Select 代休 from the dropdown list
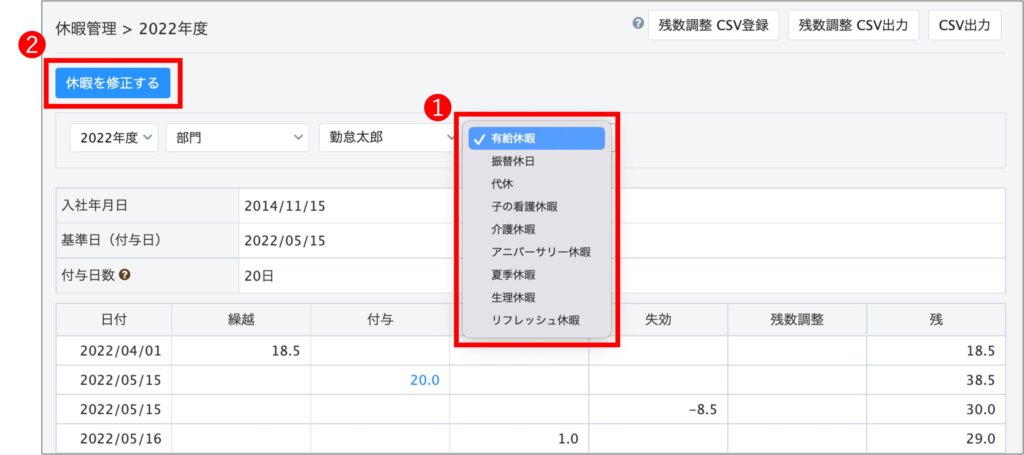 point(502,184)
